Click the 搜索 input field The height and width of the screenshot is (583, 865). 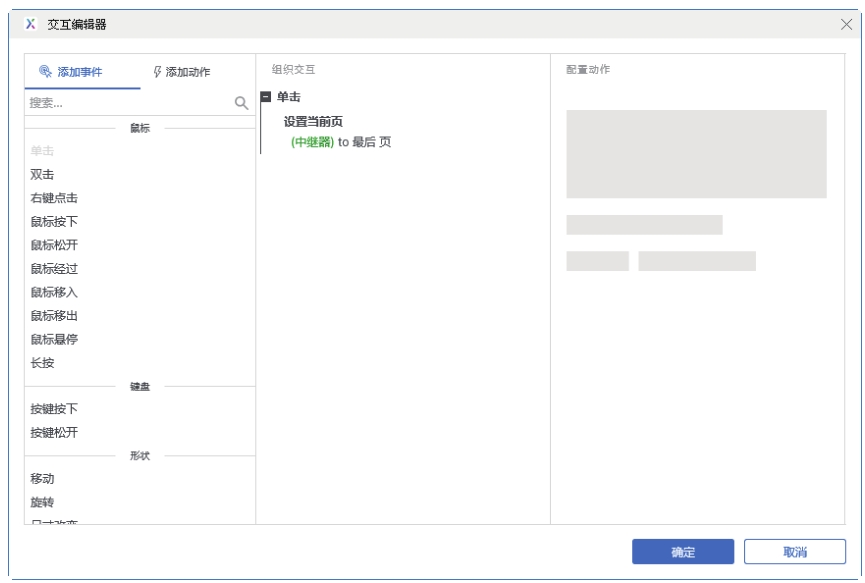point(128,103)
